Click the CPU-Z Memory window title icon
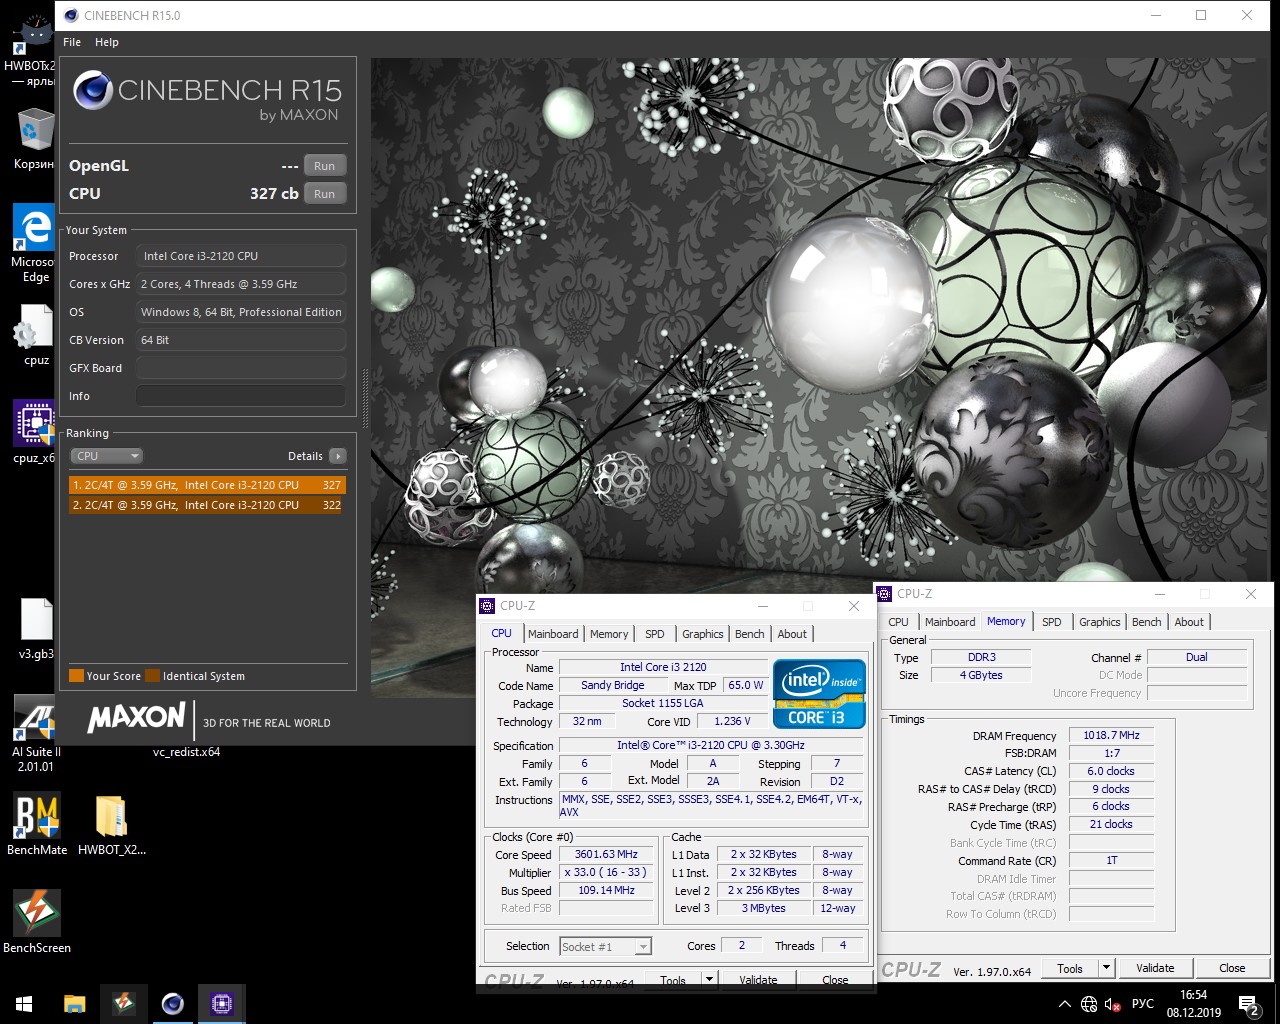The image size is (1280, 1024). tap(884, 593)
